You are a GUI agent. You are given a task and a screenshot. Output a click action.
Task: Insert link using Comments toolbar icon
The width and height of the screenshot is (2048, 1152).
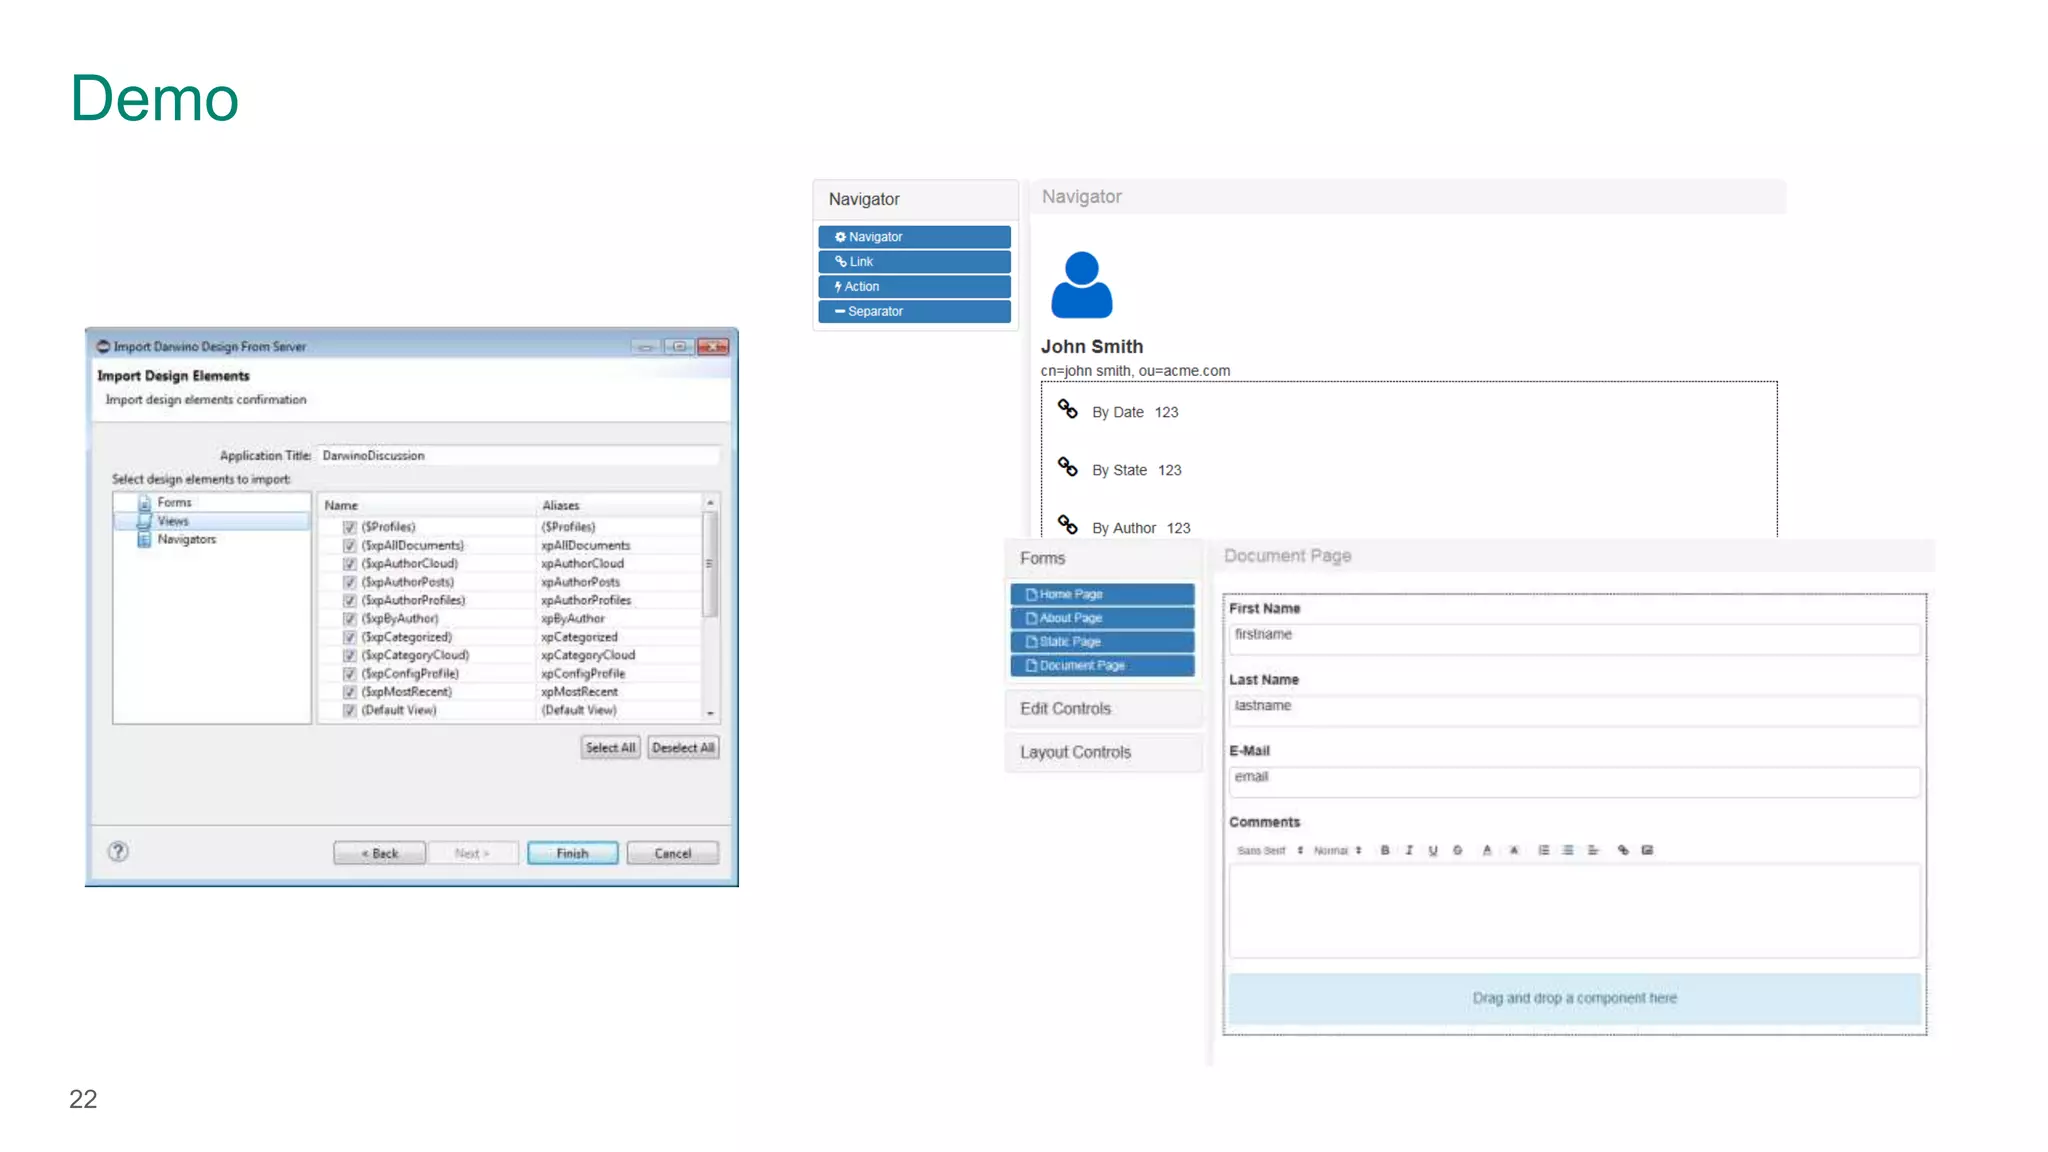coord(1623,850)
